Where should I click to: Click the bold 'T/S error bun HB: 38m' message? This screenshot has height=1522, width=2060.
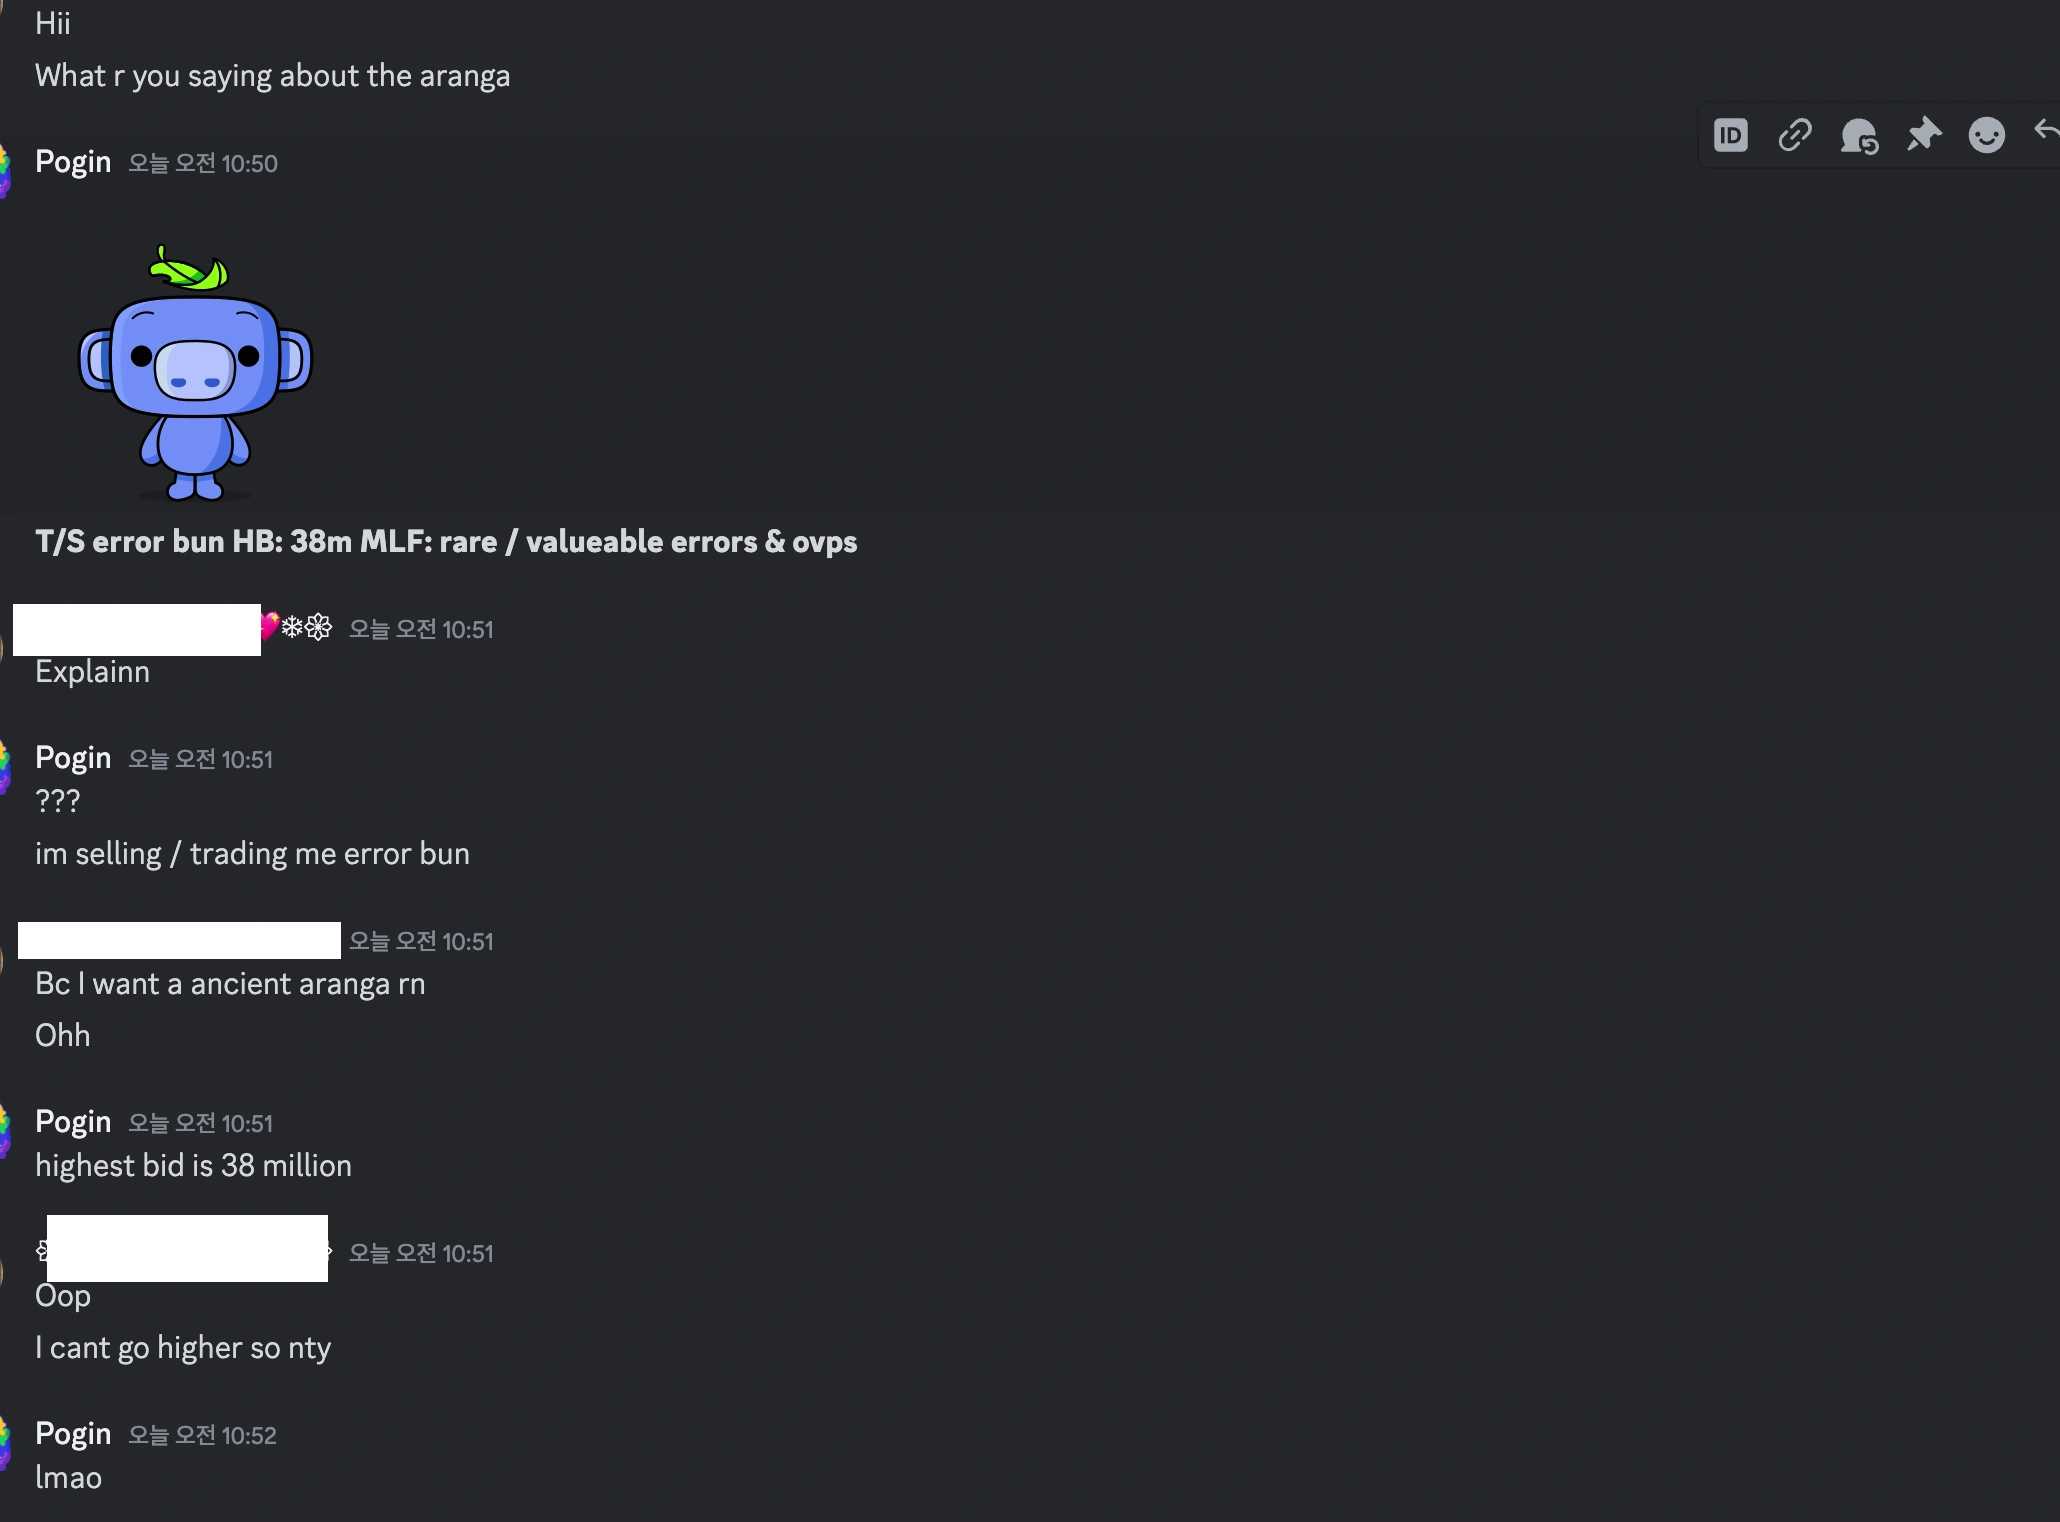click(x=446, y=541)
